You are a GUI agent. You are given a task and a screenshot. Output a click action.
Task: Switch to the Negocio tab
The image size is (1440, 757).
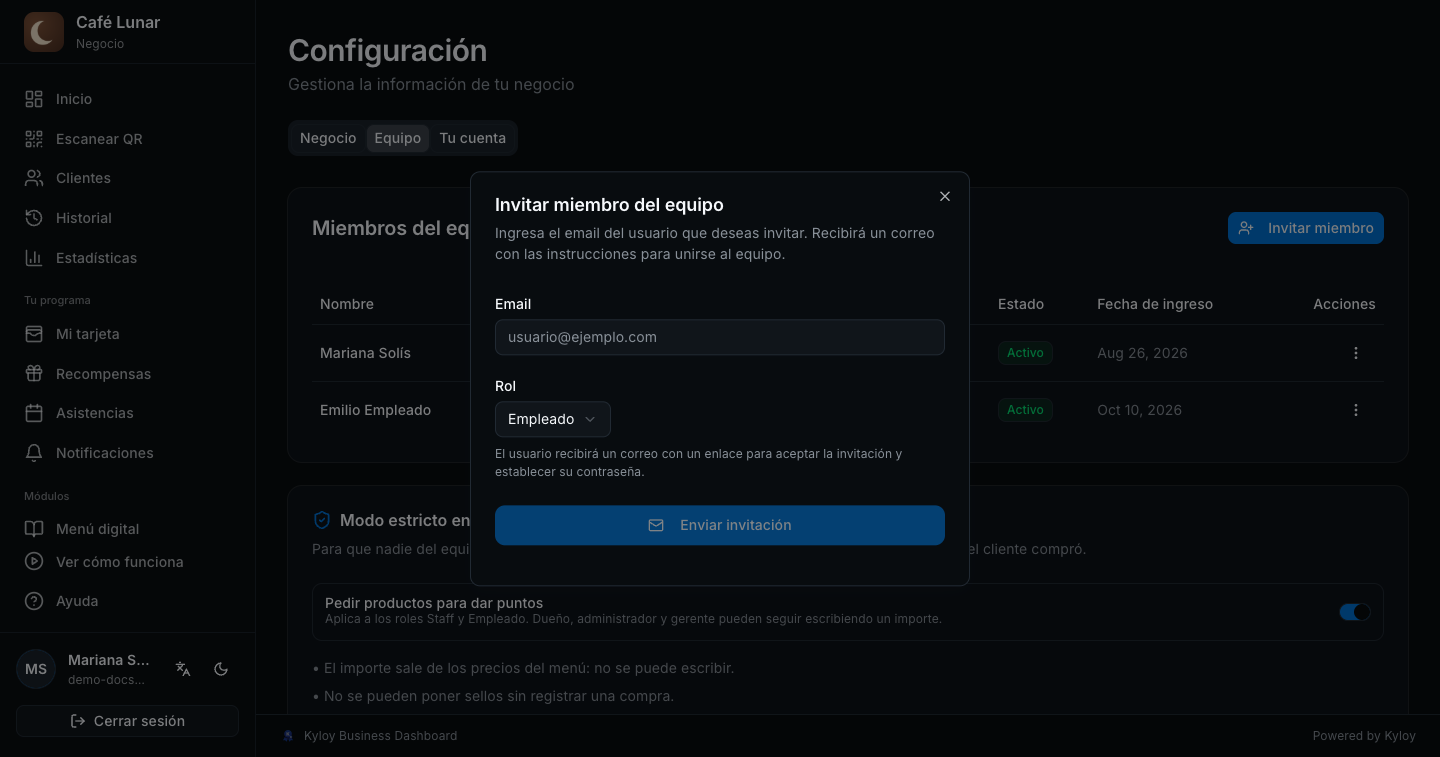point(328,138)
